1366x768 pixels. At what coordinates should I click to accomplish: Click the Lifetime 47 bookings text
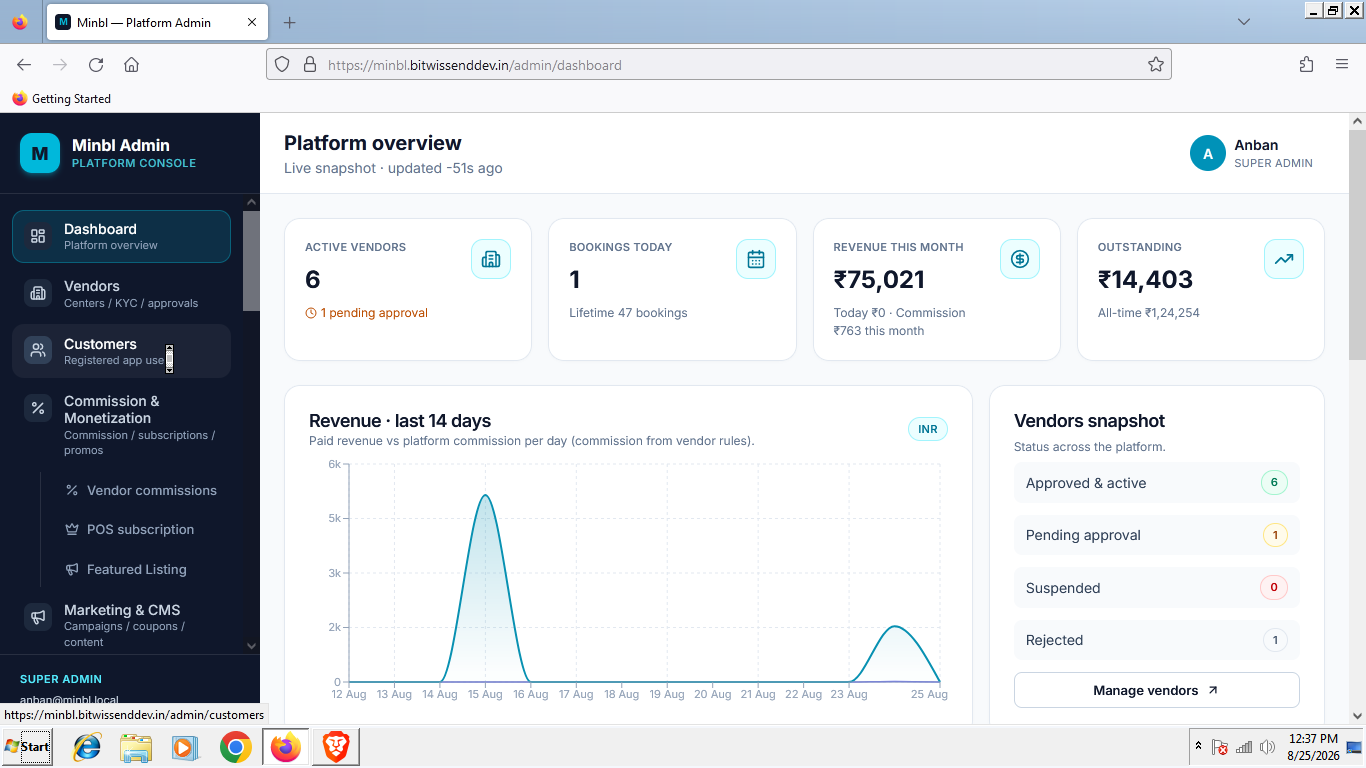[628, 313]
